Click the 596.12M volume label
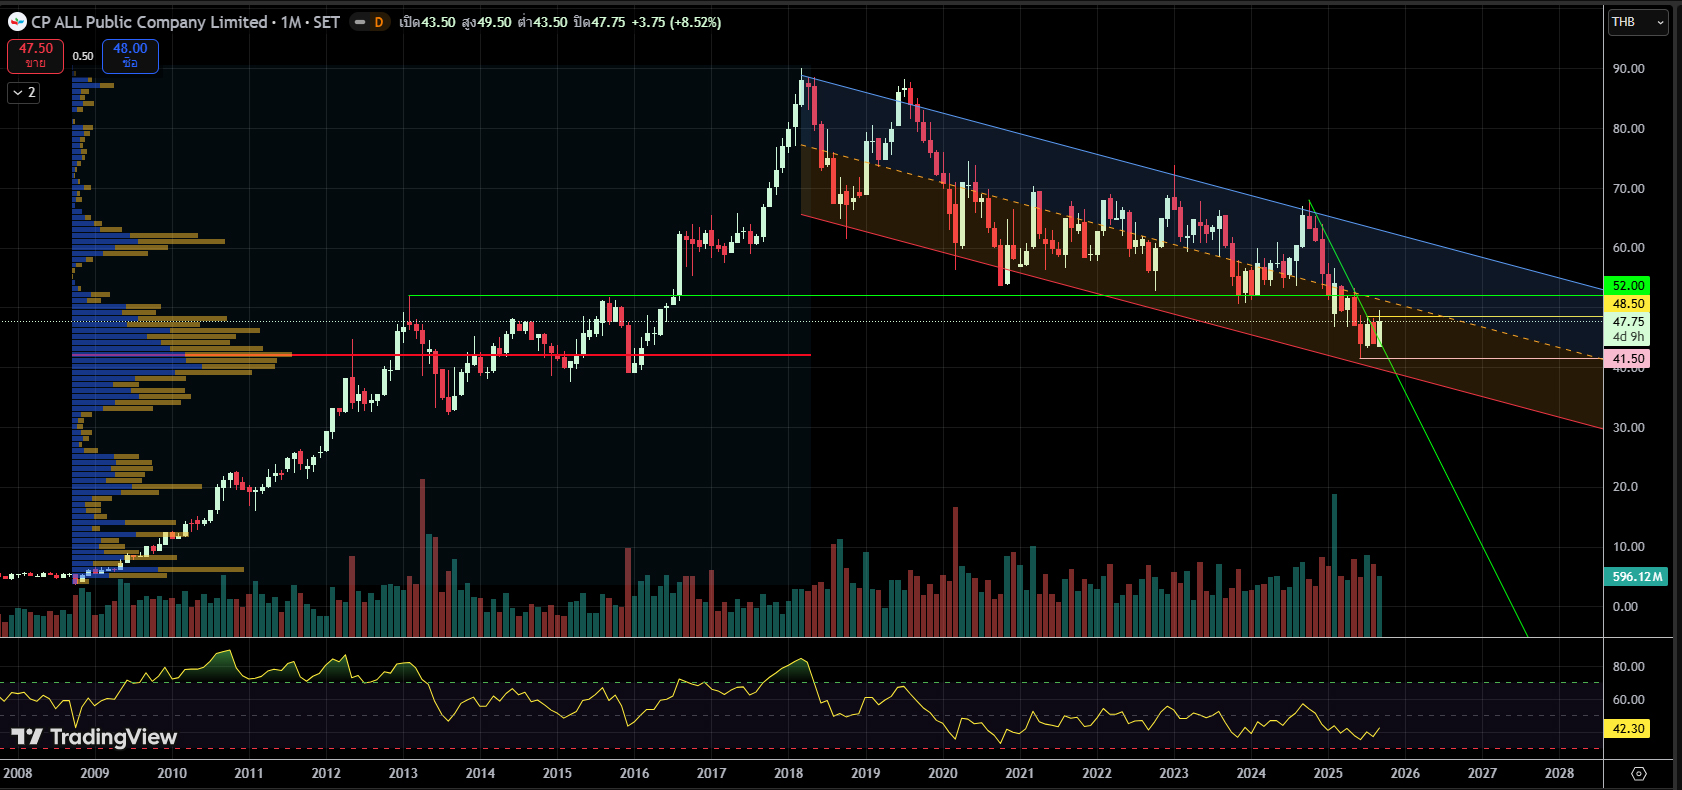This screenshot has height=790, width=1682. 1637,577
